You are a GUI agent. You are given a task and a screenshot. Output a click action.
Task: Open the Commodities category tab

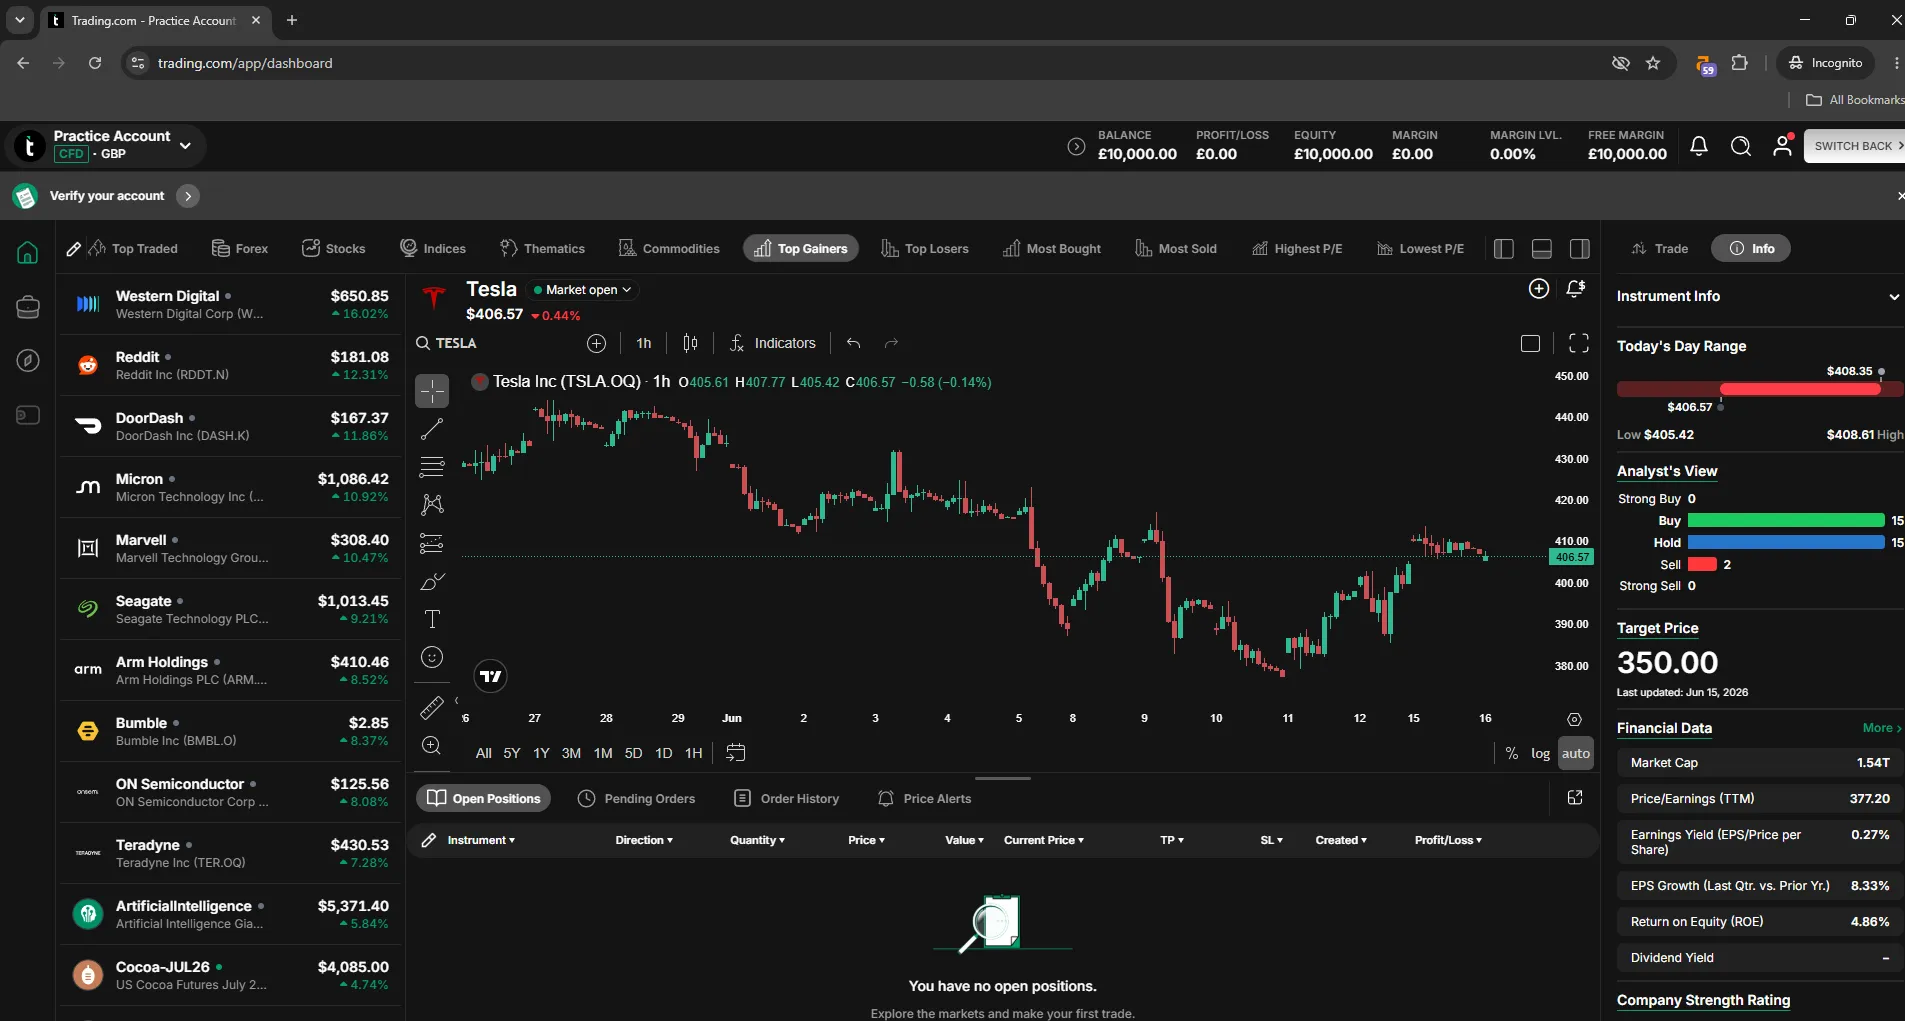tap(669, 248)
